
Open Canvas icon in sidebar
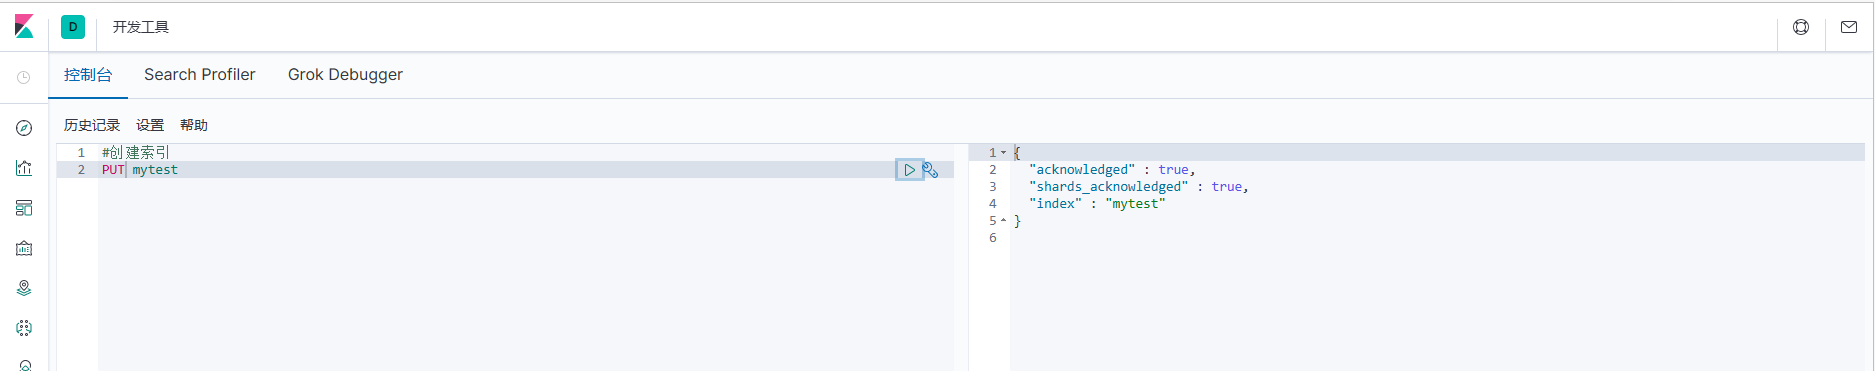click(x=24, y=248)
